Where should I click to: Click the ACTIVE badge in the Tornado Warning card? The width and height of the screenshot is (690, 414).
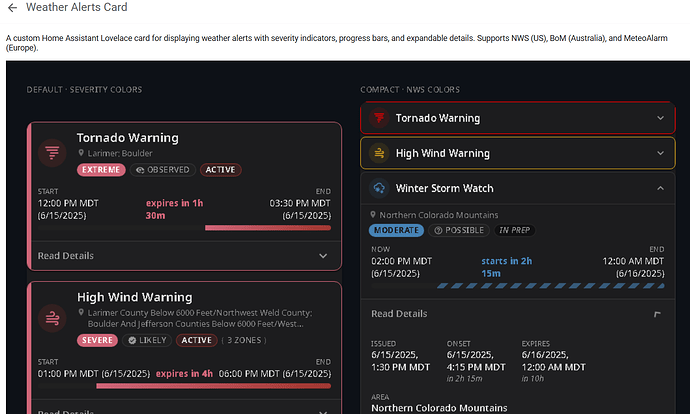[x=220, y=170]
